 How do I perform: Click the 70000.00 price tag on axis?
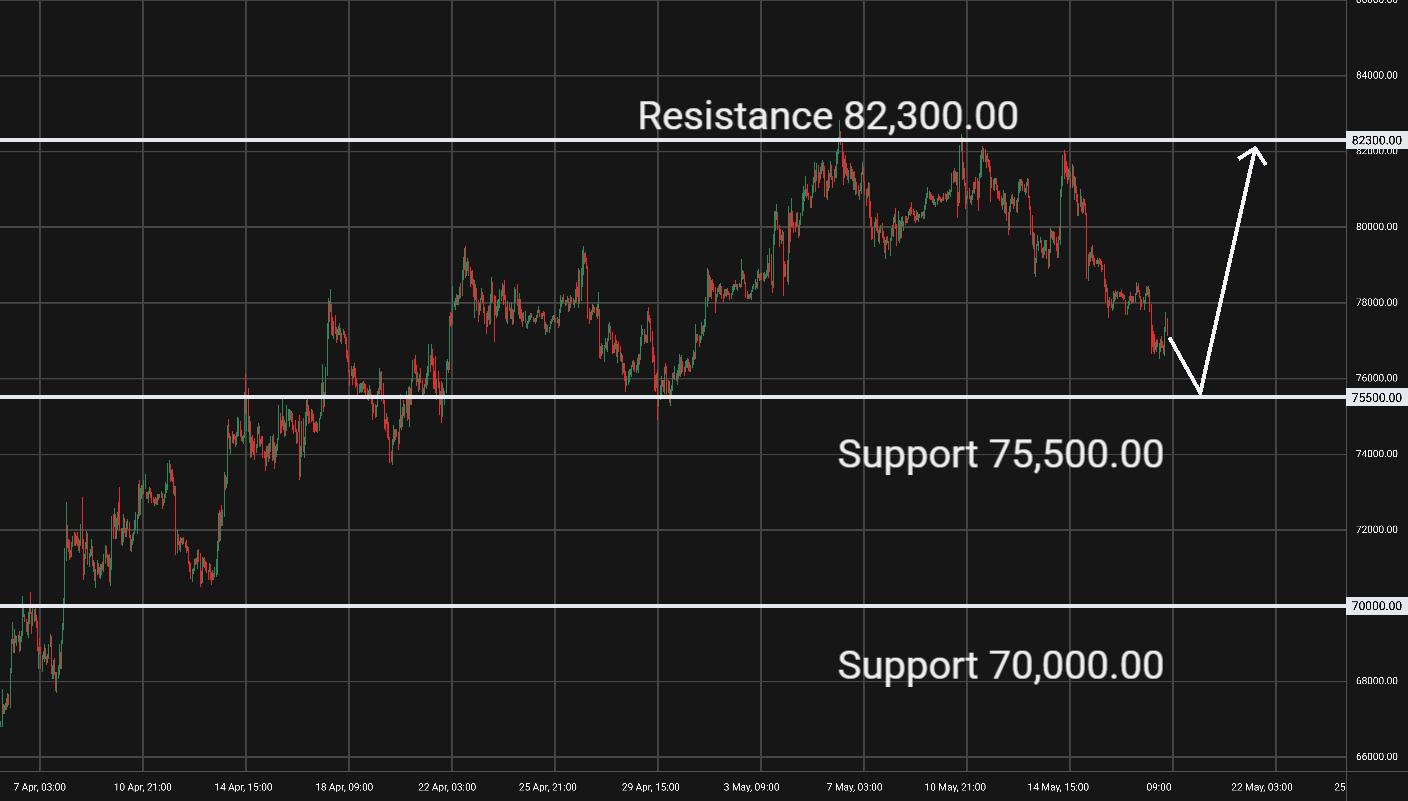[1377, 606]
